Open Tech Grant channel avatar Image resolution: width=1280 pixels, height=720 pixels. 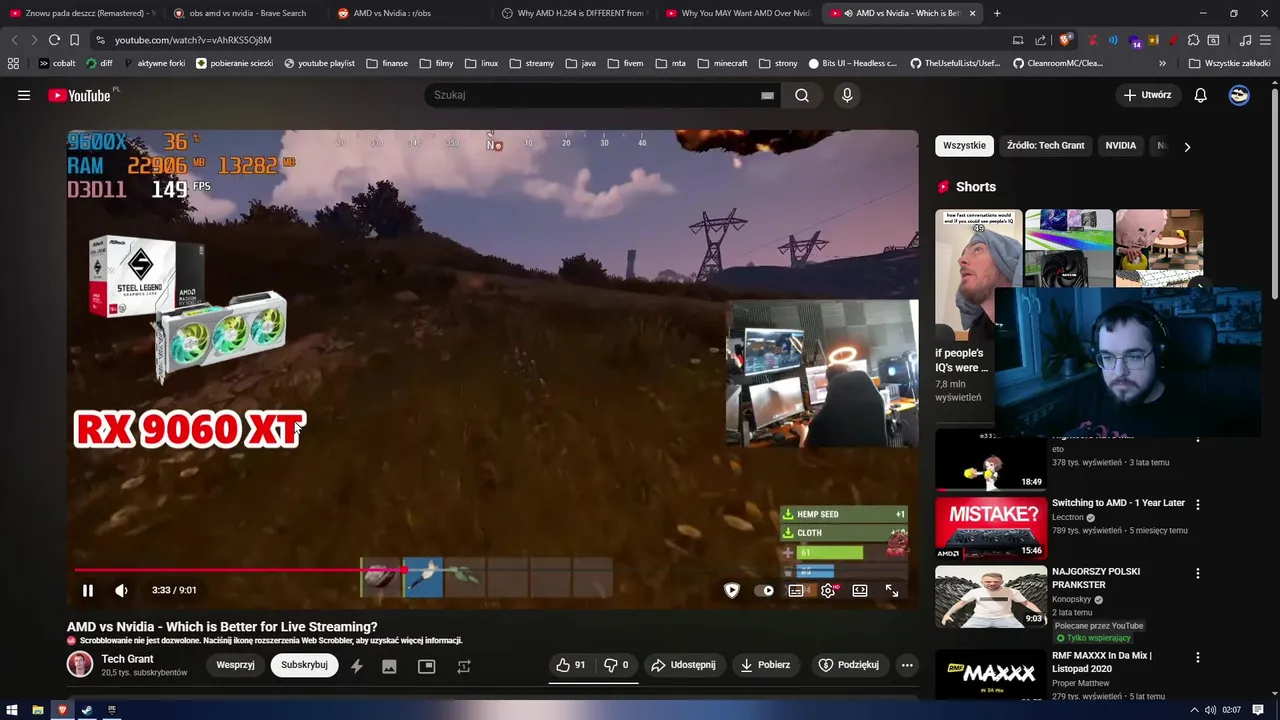click(80, 664)
